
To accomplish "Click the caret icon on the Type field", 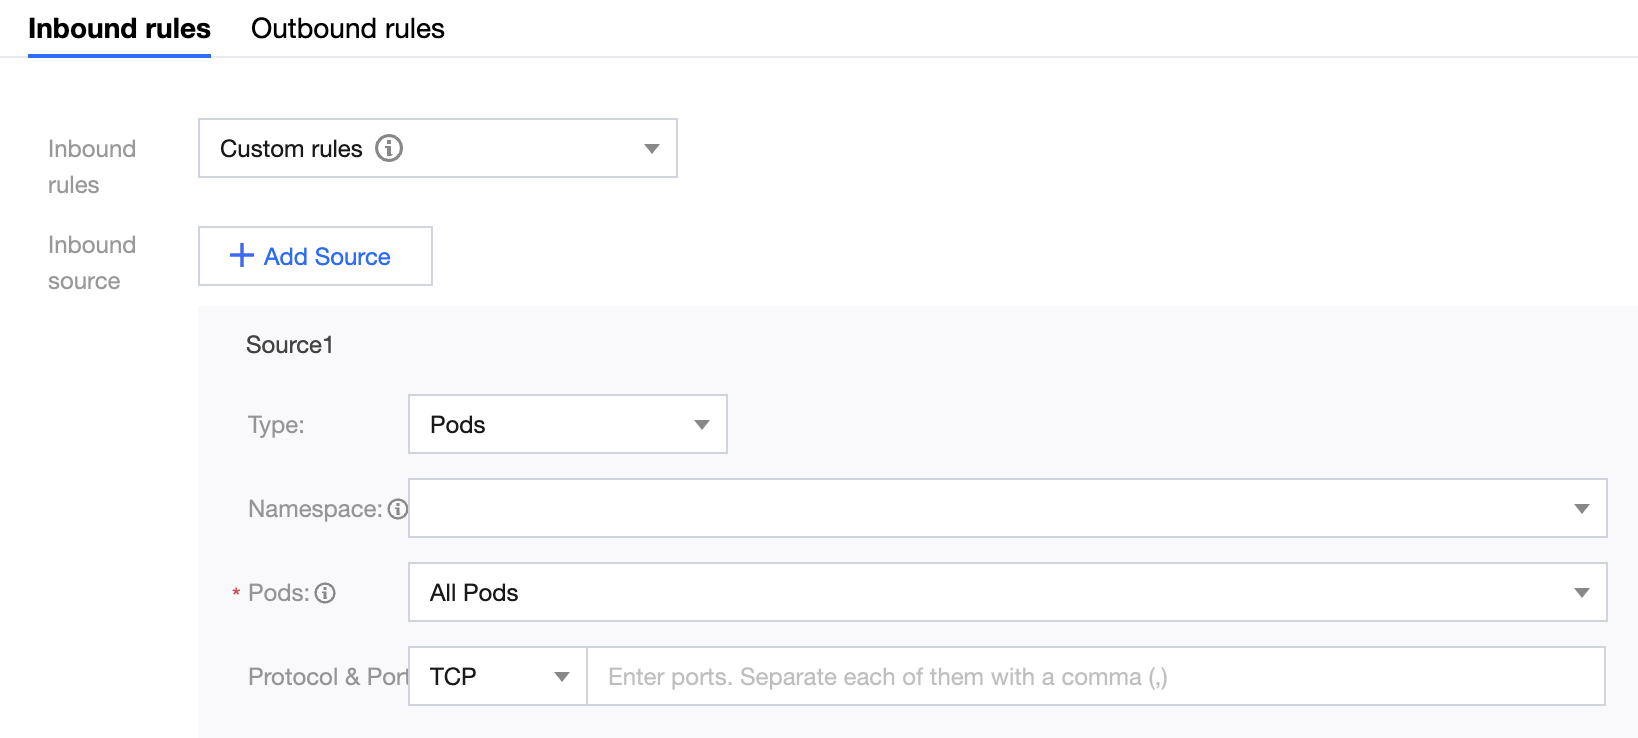I will click(702, 425).
